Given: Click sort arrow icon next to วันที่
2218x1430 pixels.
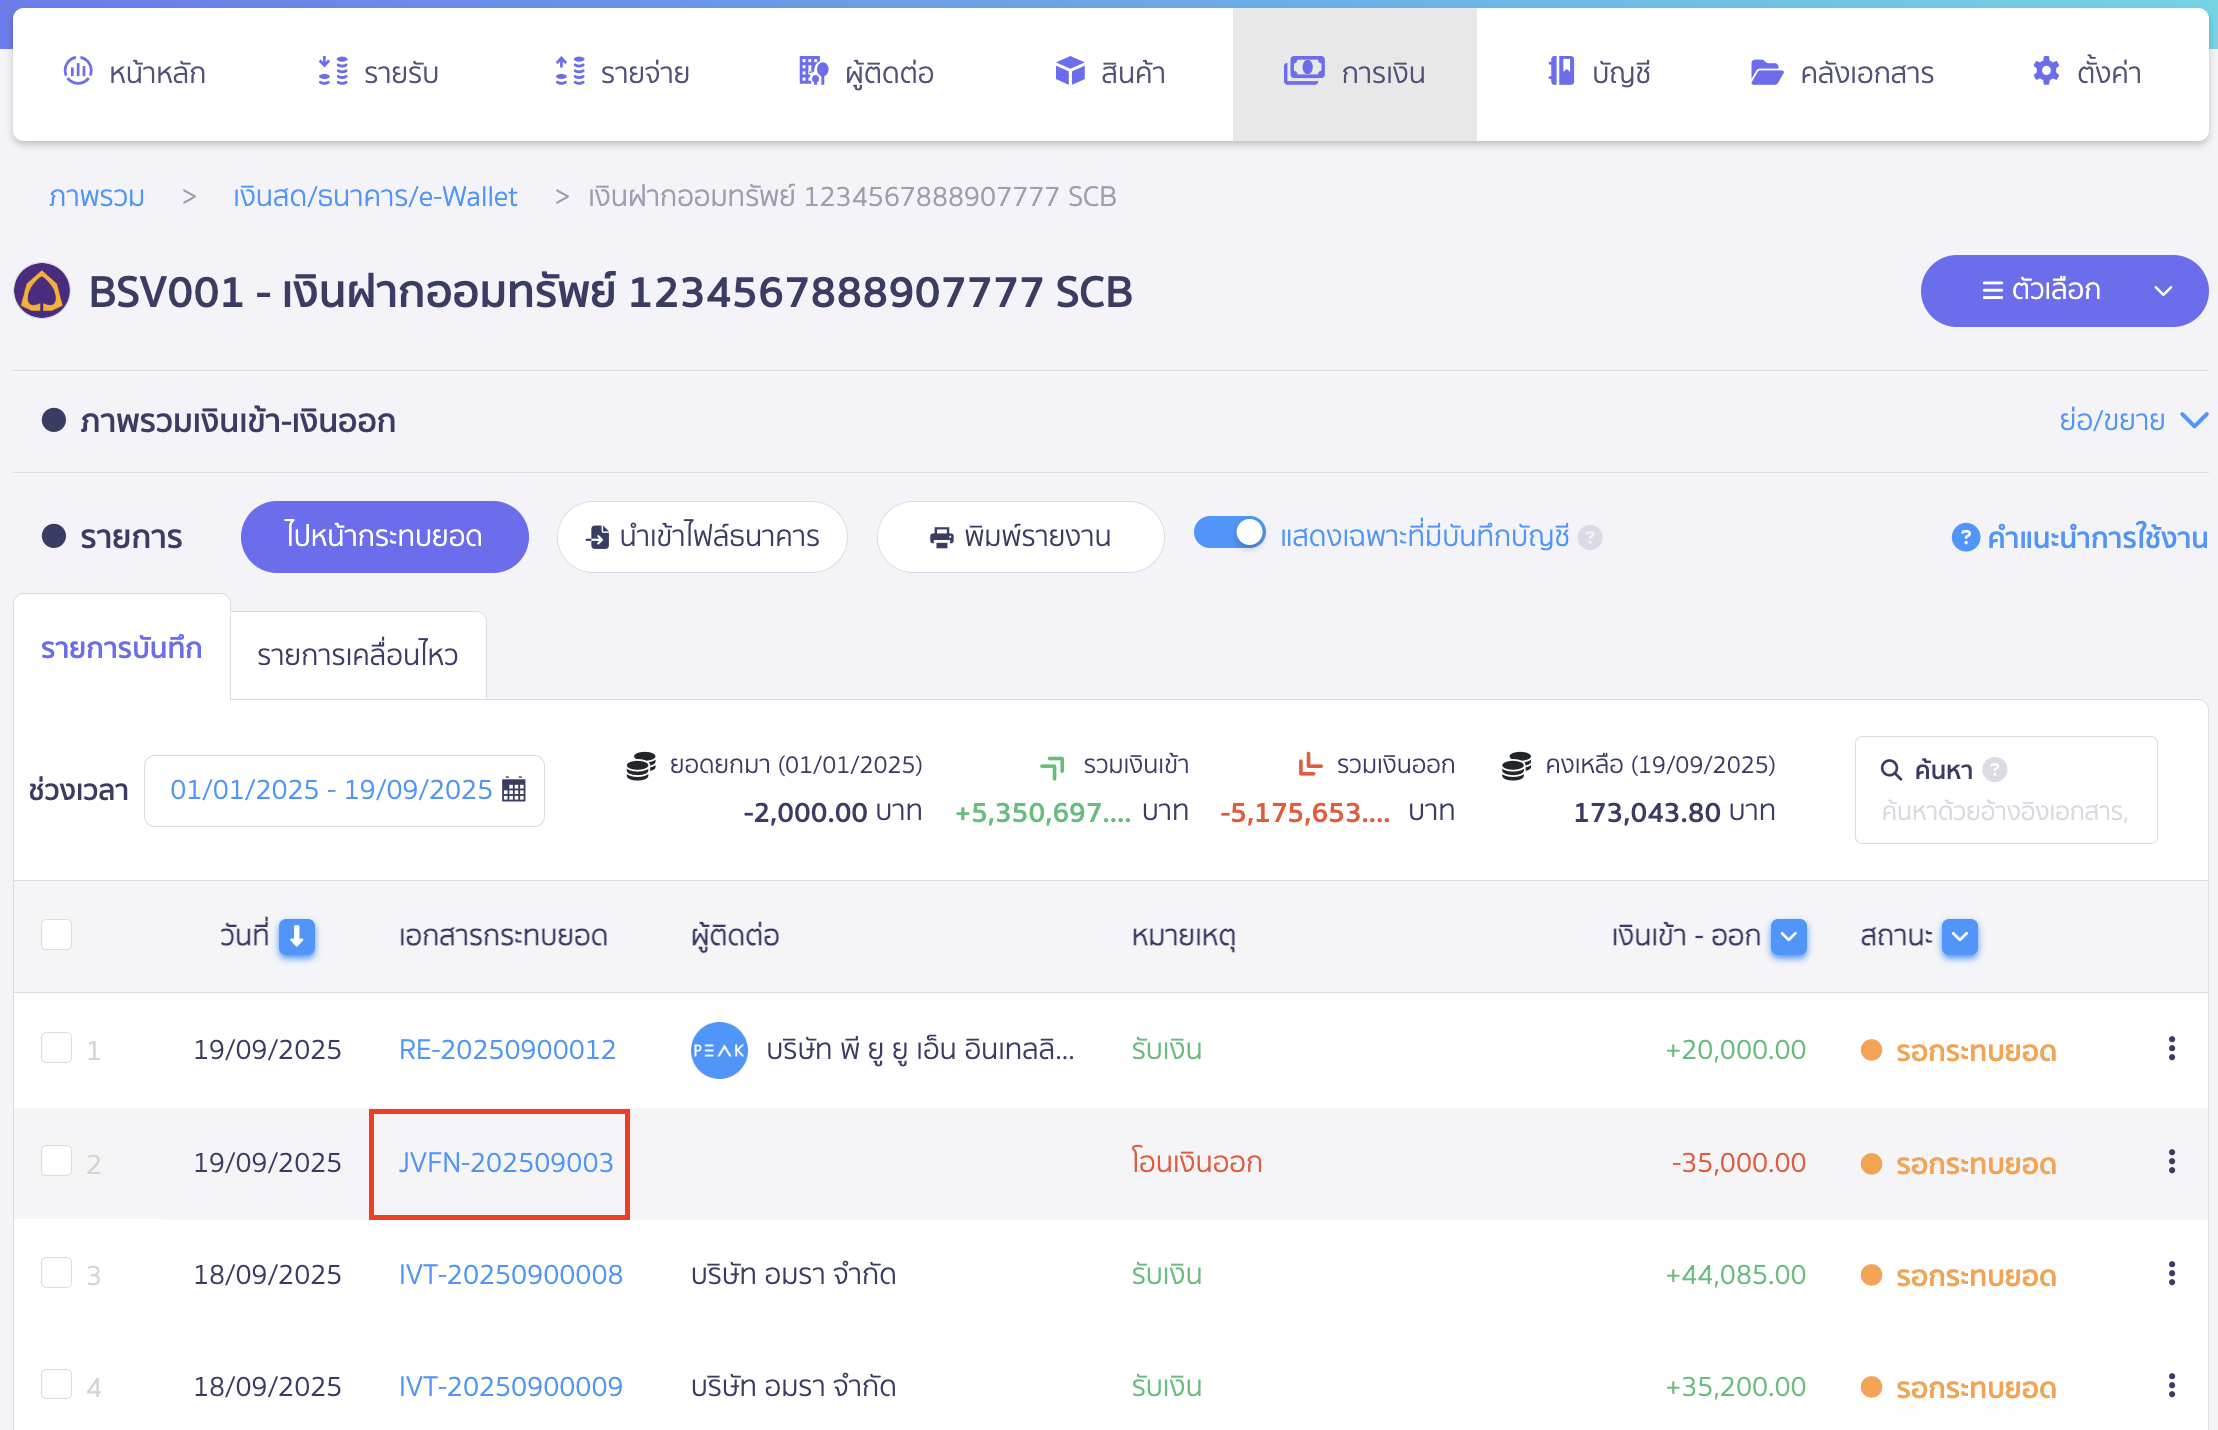Looking at the screenshot, I should coord(297,936).
